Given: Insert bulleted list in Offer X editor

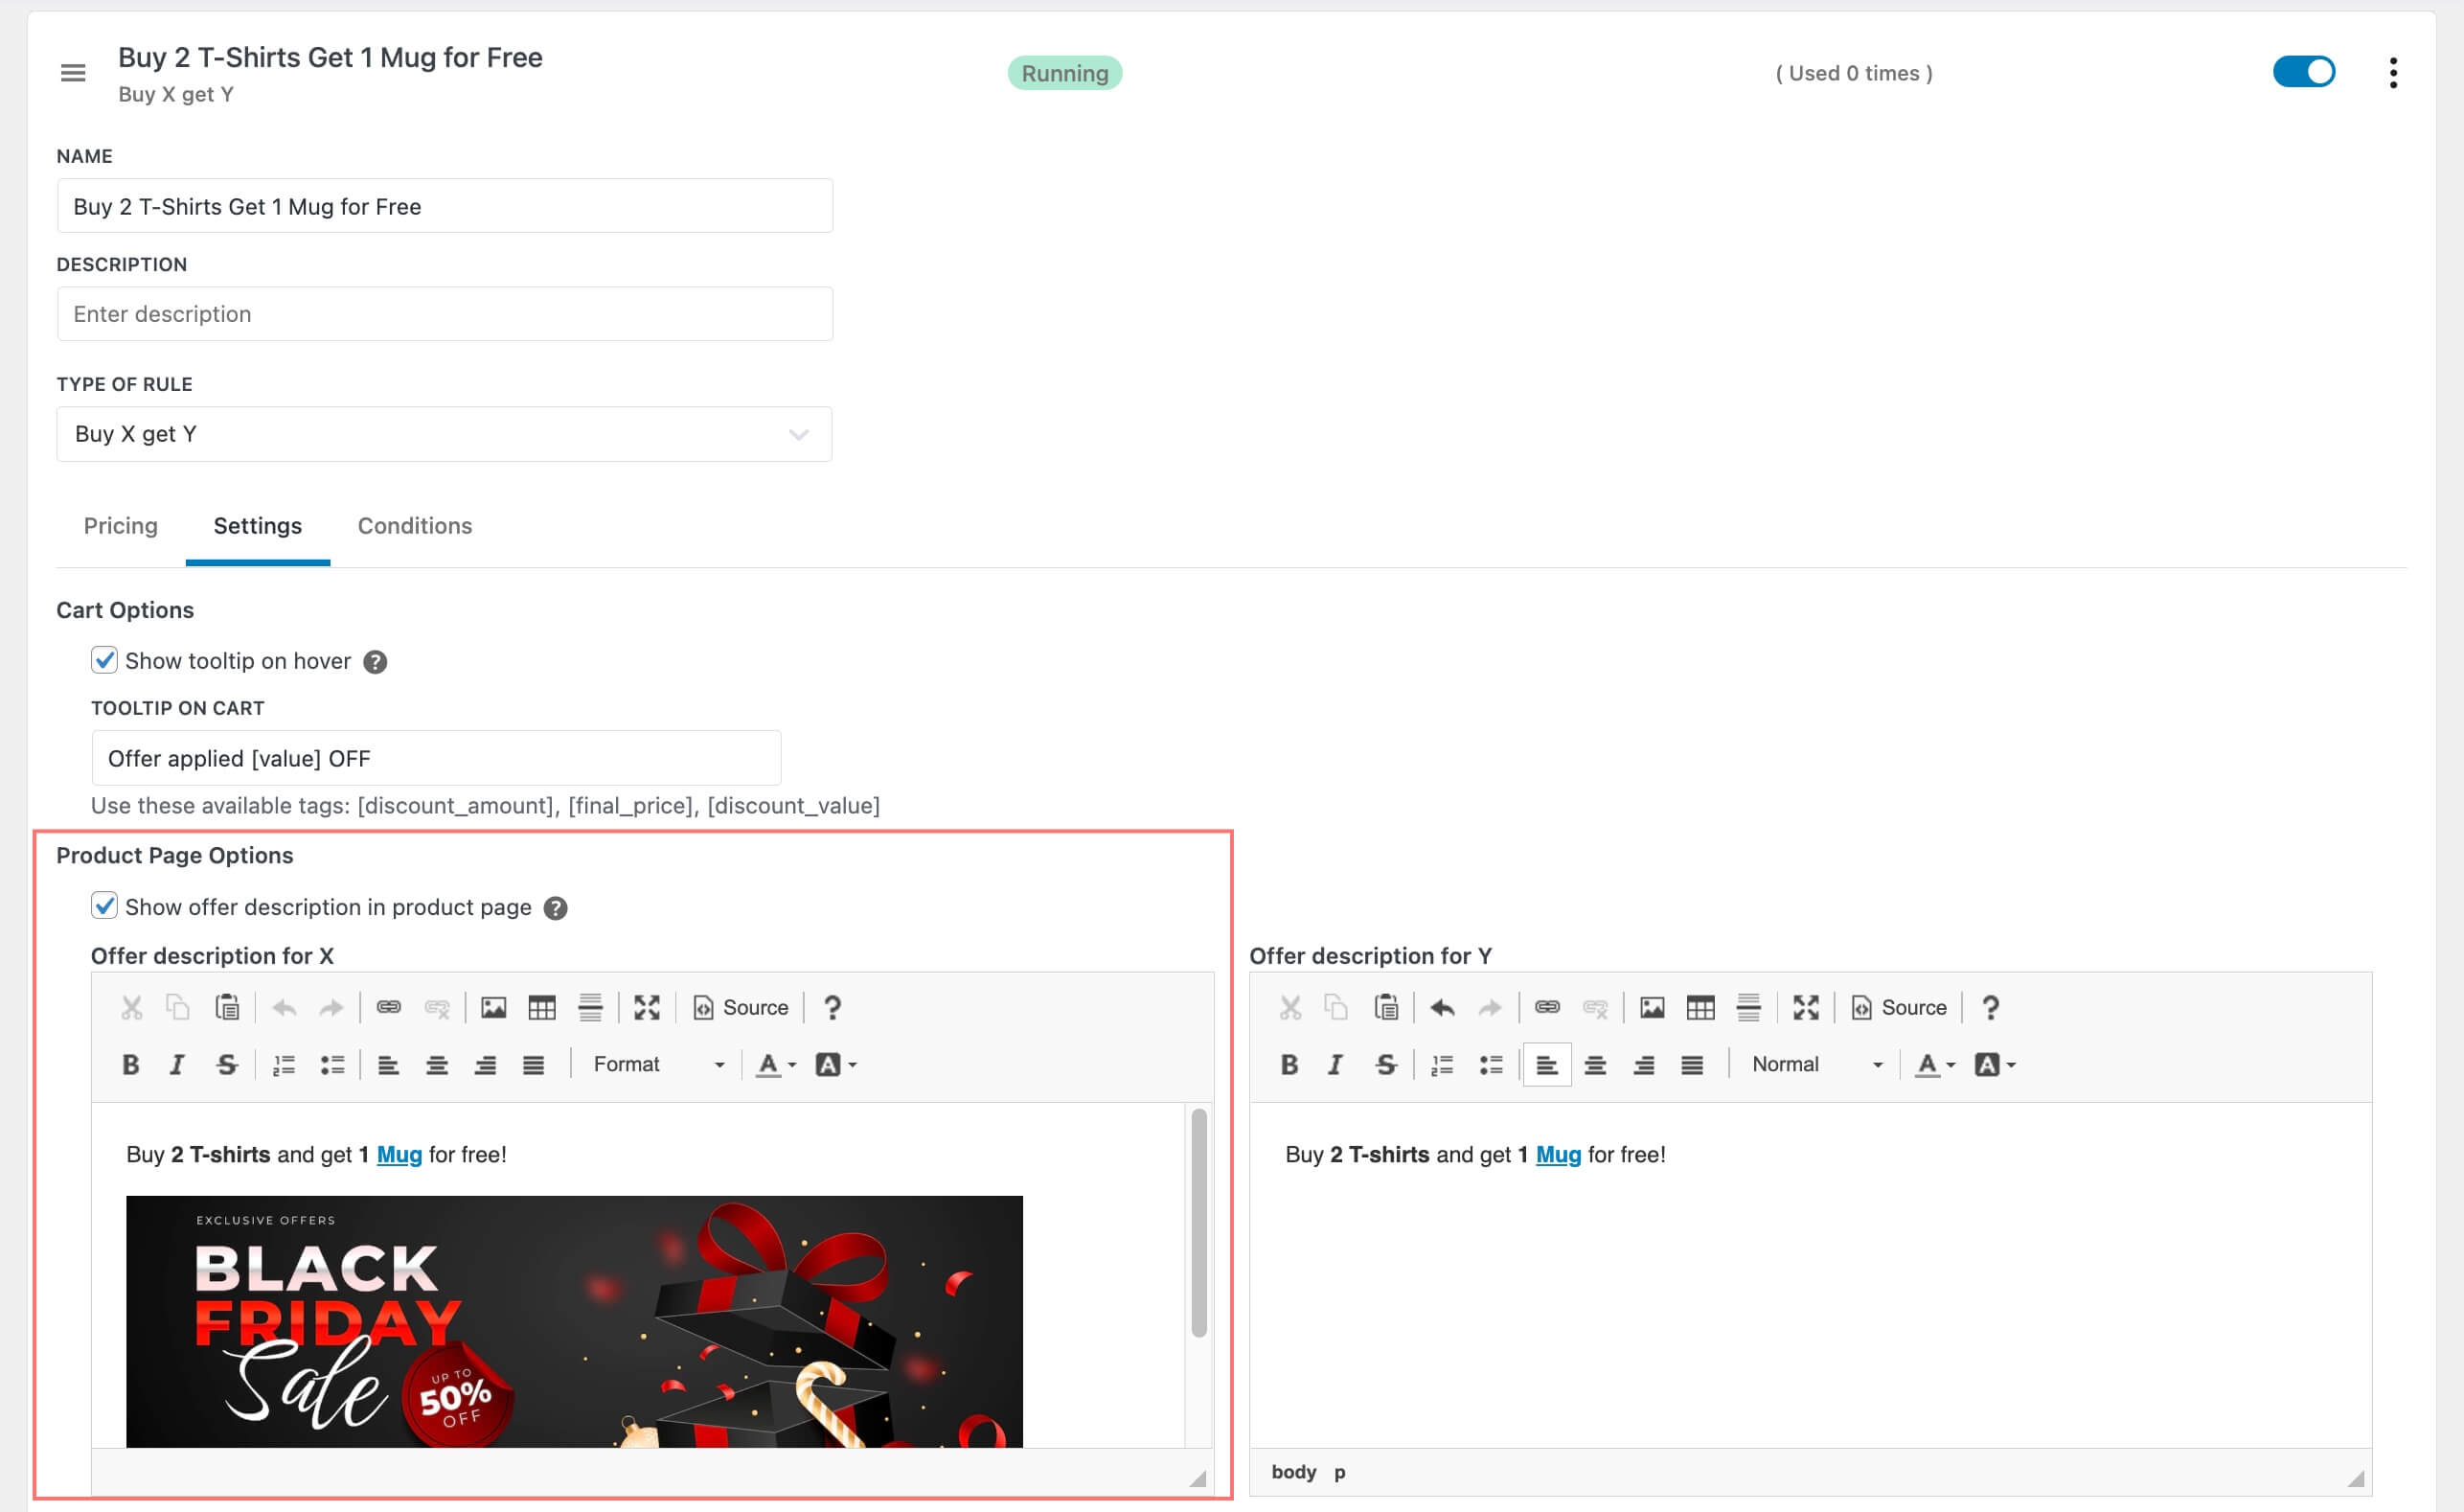Looking at the screenshot, I should [332, 1064].
